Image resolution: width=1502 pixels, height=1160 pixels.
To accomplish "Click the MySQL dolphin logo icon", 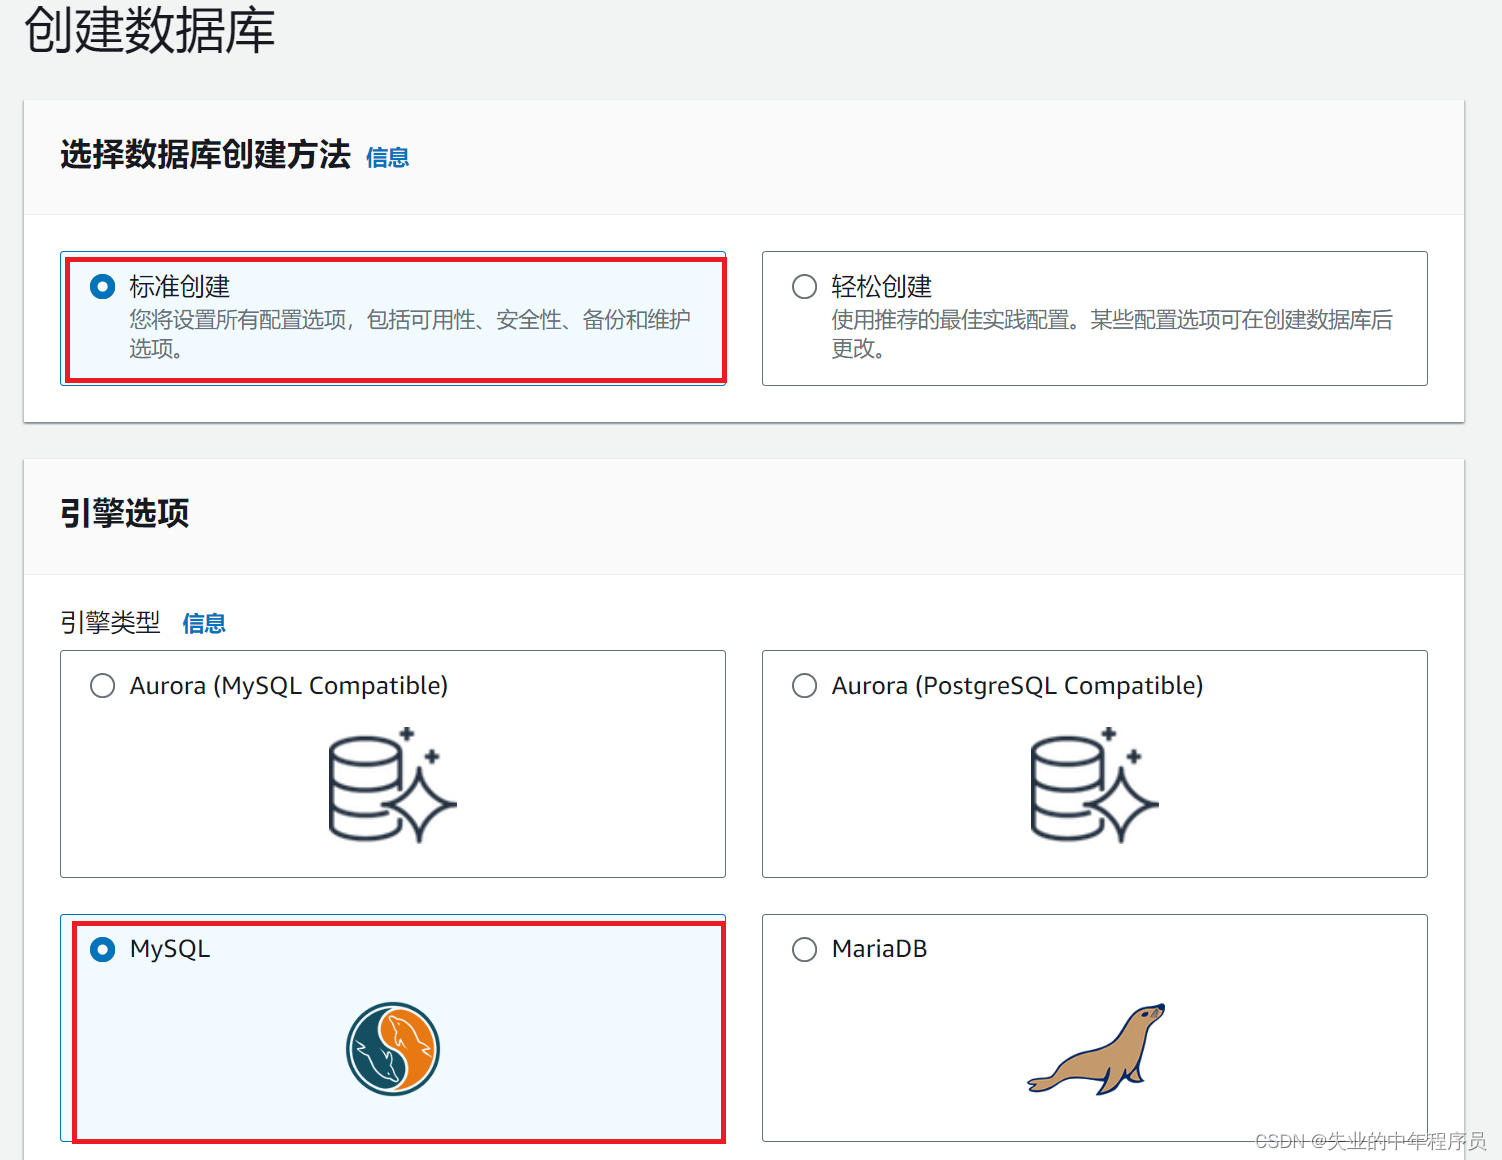I will pos(393,1049).
